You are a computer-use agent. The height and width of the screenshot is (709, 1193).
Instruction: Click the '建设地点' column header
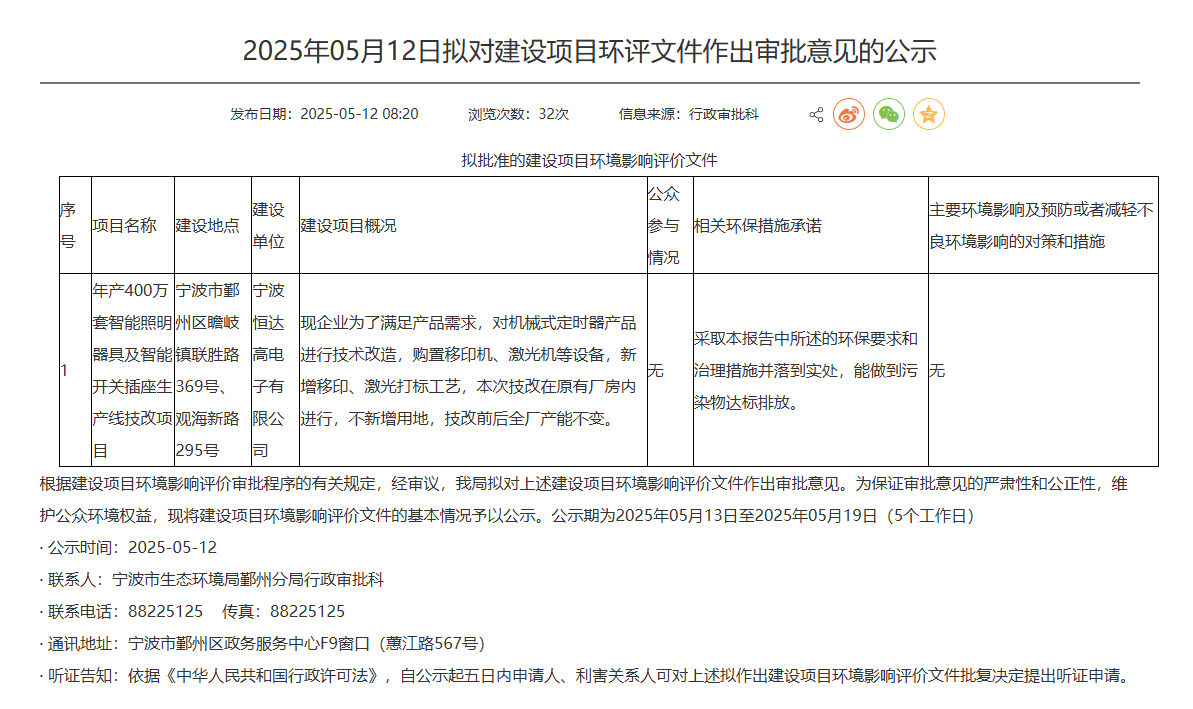pyautogui.click(x=213, y=225)
